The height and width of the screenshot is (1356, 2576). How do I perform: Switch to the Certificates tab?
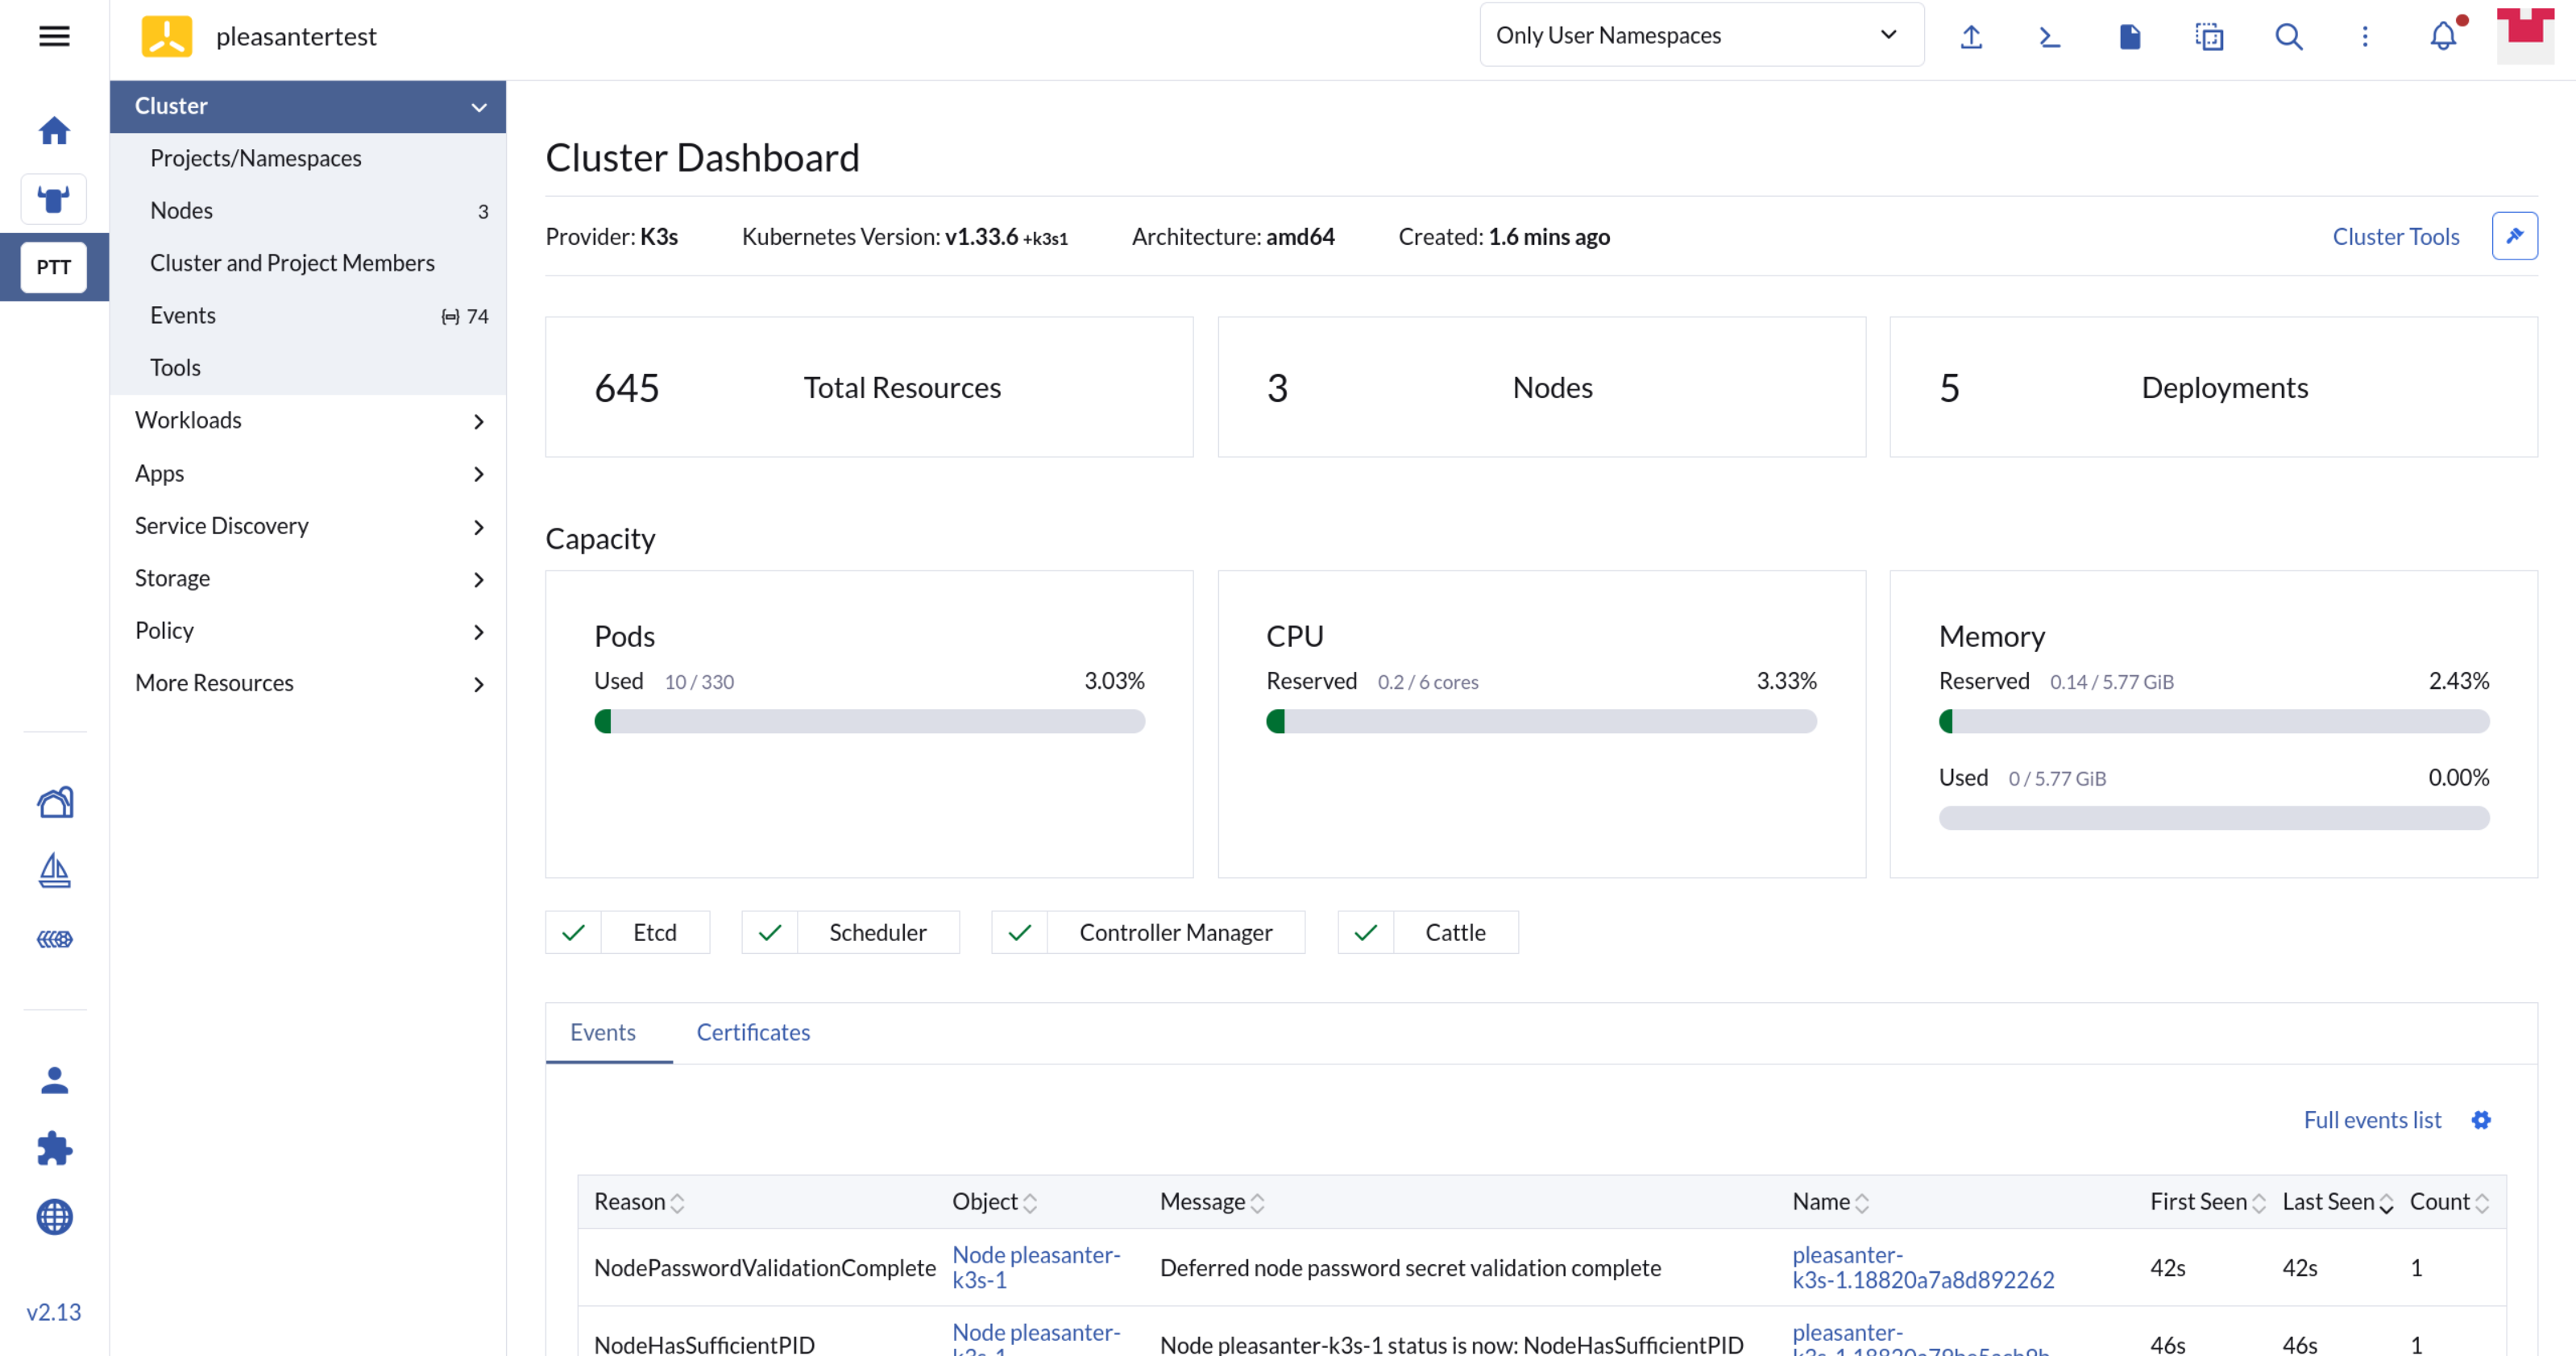pyautogui.click(x=753, y=1032)
